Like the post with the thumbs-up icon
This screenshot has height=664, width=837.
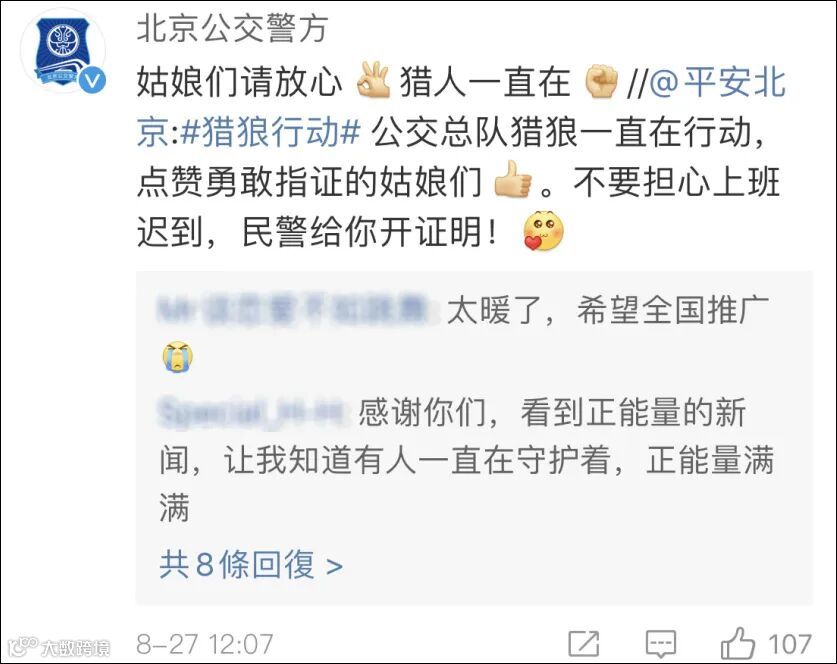[737, 643]
